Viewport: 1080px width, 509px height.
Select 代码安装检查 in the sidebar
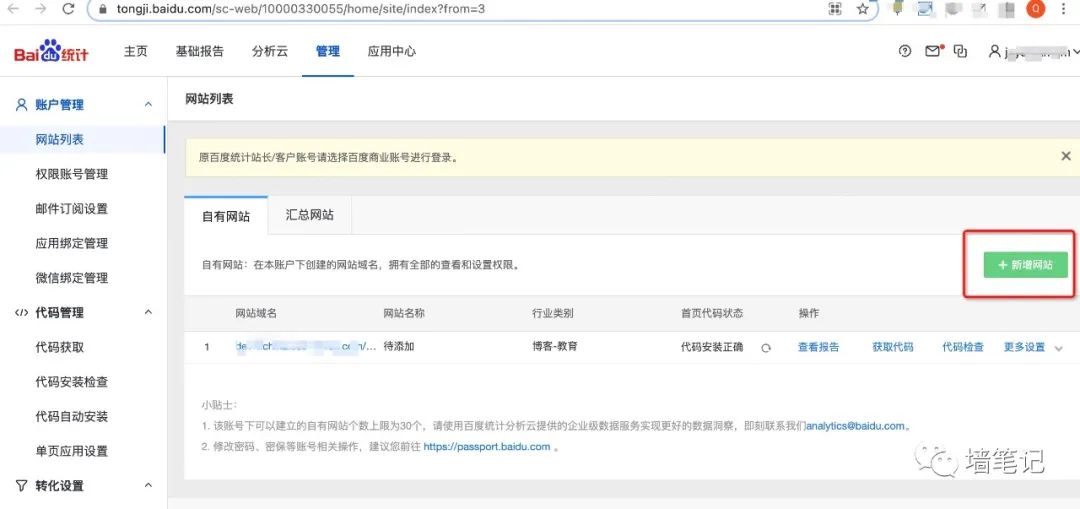pos(71,382)
